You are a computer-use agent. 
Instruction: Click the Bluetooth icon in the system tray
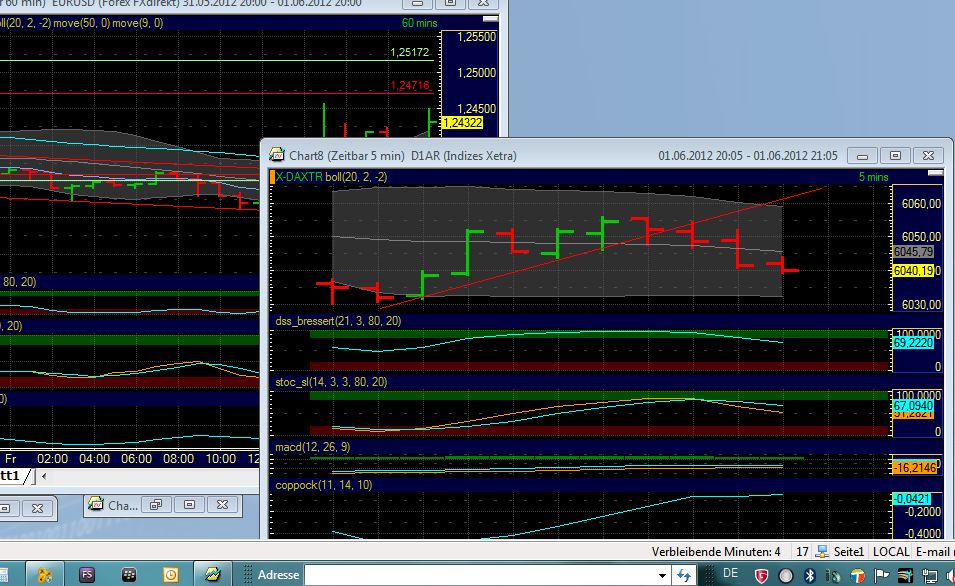(808, 576)
